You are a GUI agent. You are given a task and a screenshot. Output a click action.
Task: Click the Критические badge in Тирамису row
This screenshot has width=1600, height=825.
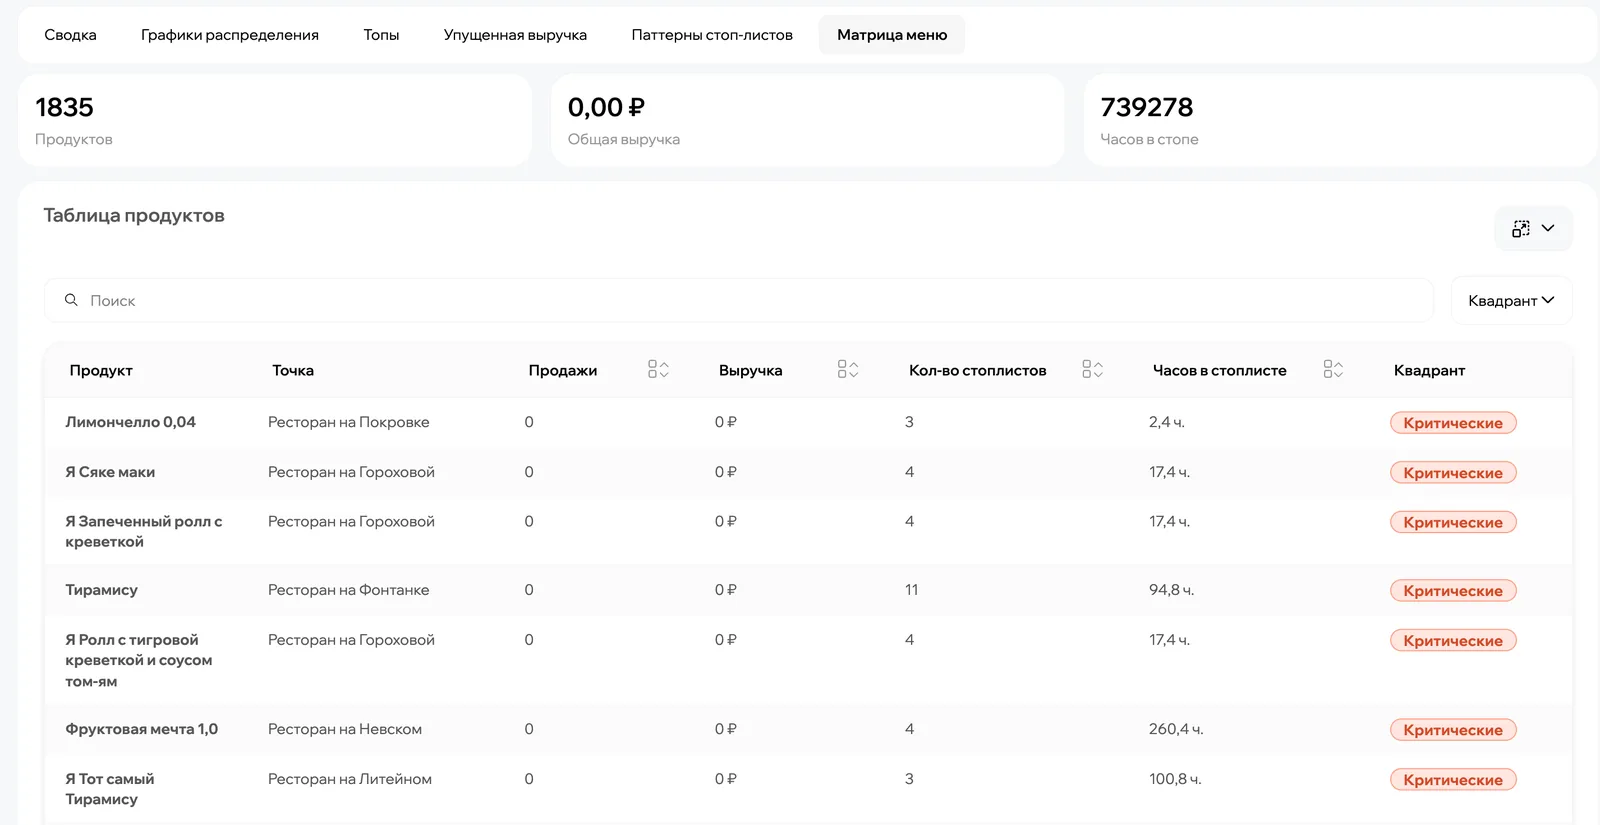pyautogui.click(x=1453, y=591)
